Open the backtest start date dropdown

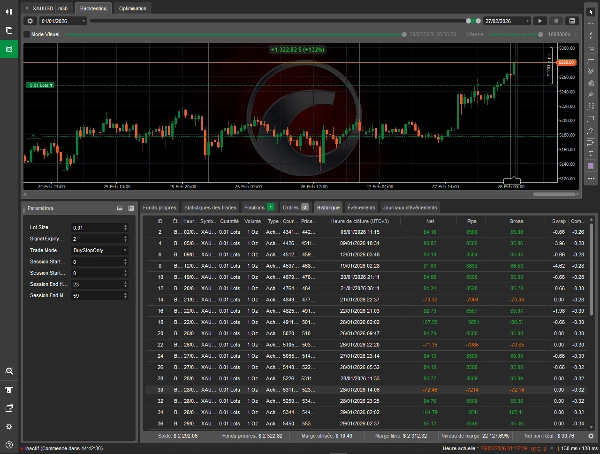(x=62, y=21)
